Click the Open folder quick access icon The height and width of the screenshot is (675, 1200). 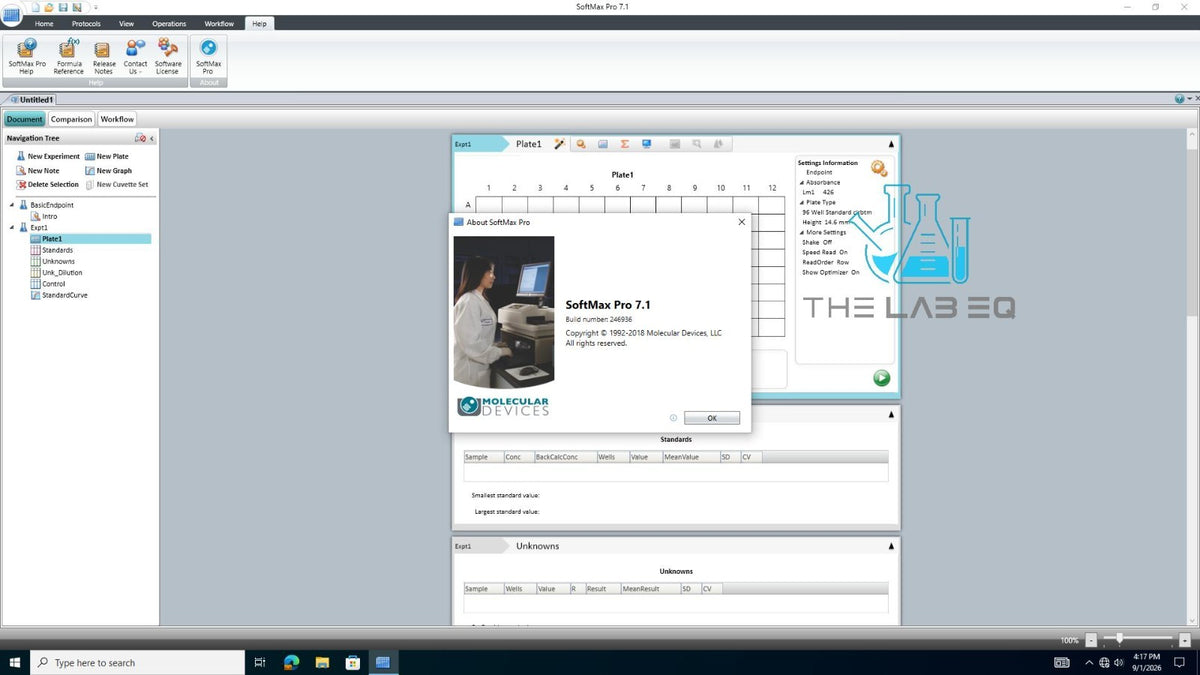(x=49, y=7)
